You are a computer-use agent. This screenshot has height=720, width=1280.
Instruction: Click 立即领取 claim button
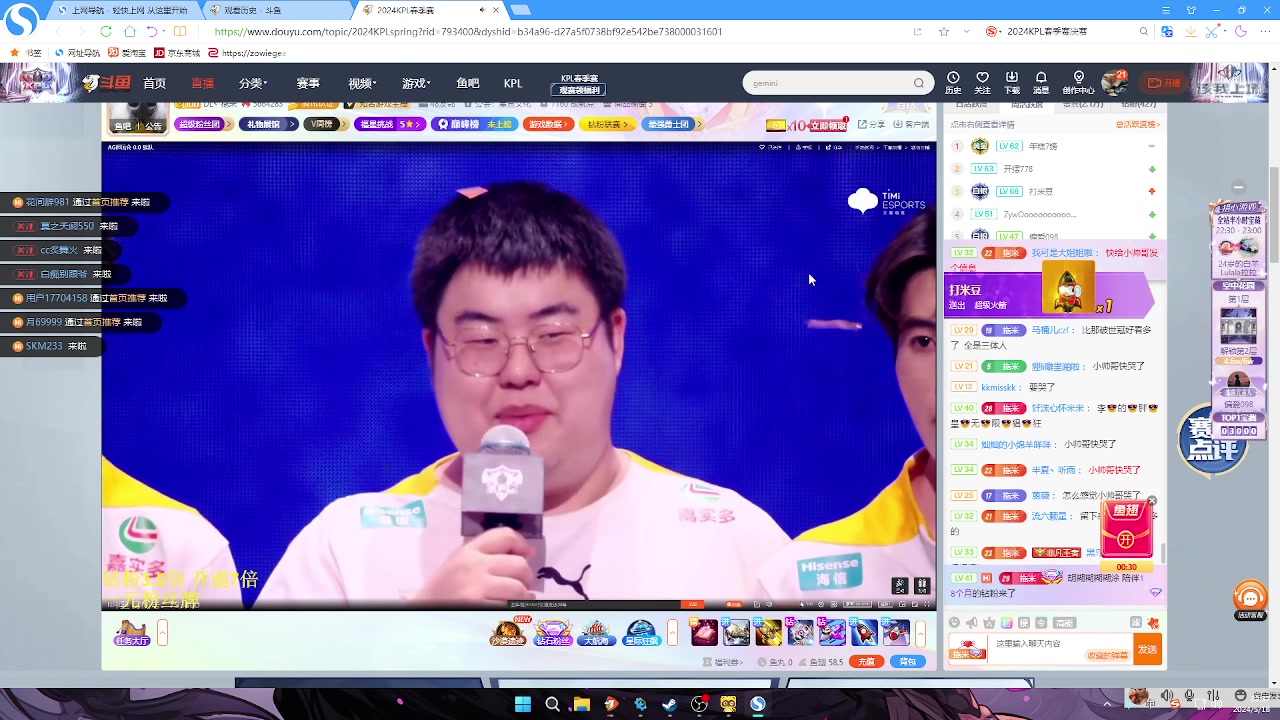(828, 125)
